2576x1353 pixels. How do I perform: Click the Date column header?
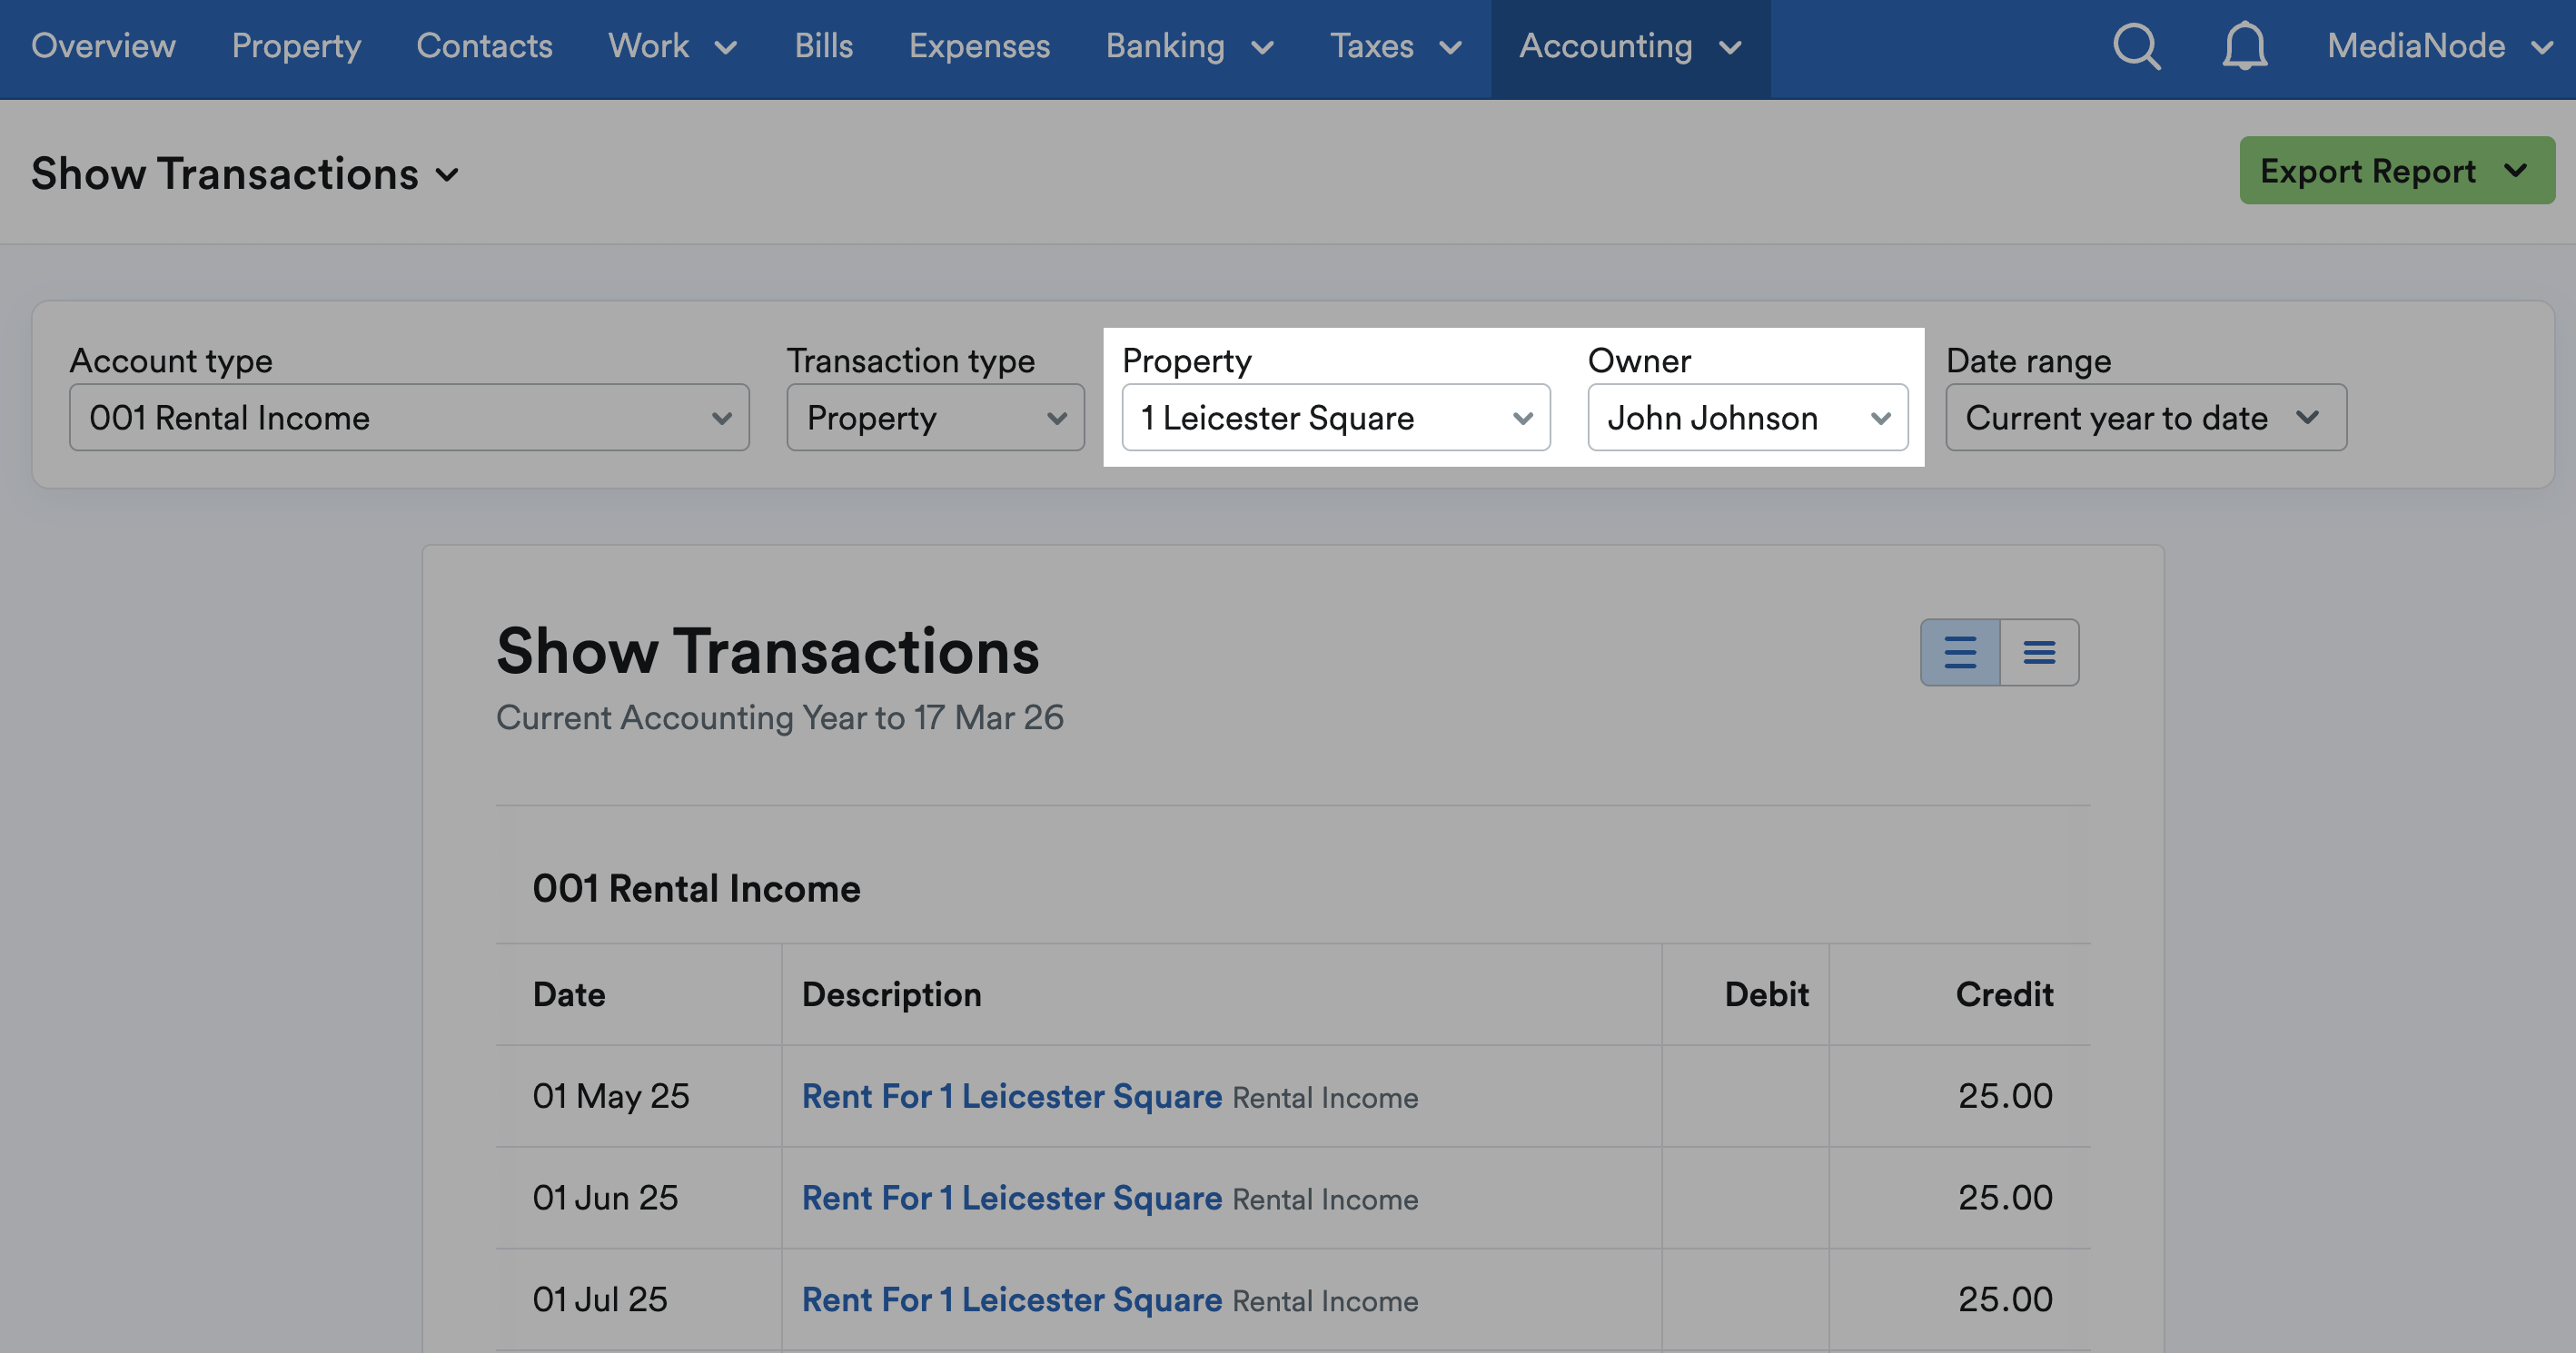pos(569,994)
